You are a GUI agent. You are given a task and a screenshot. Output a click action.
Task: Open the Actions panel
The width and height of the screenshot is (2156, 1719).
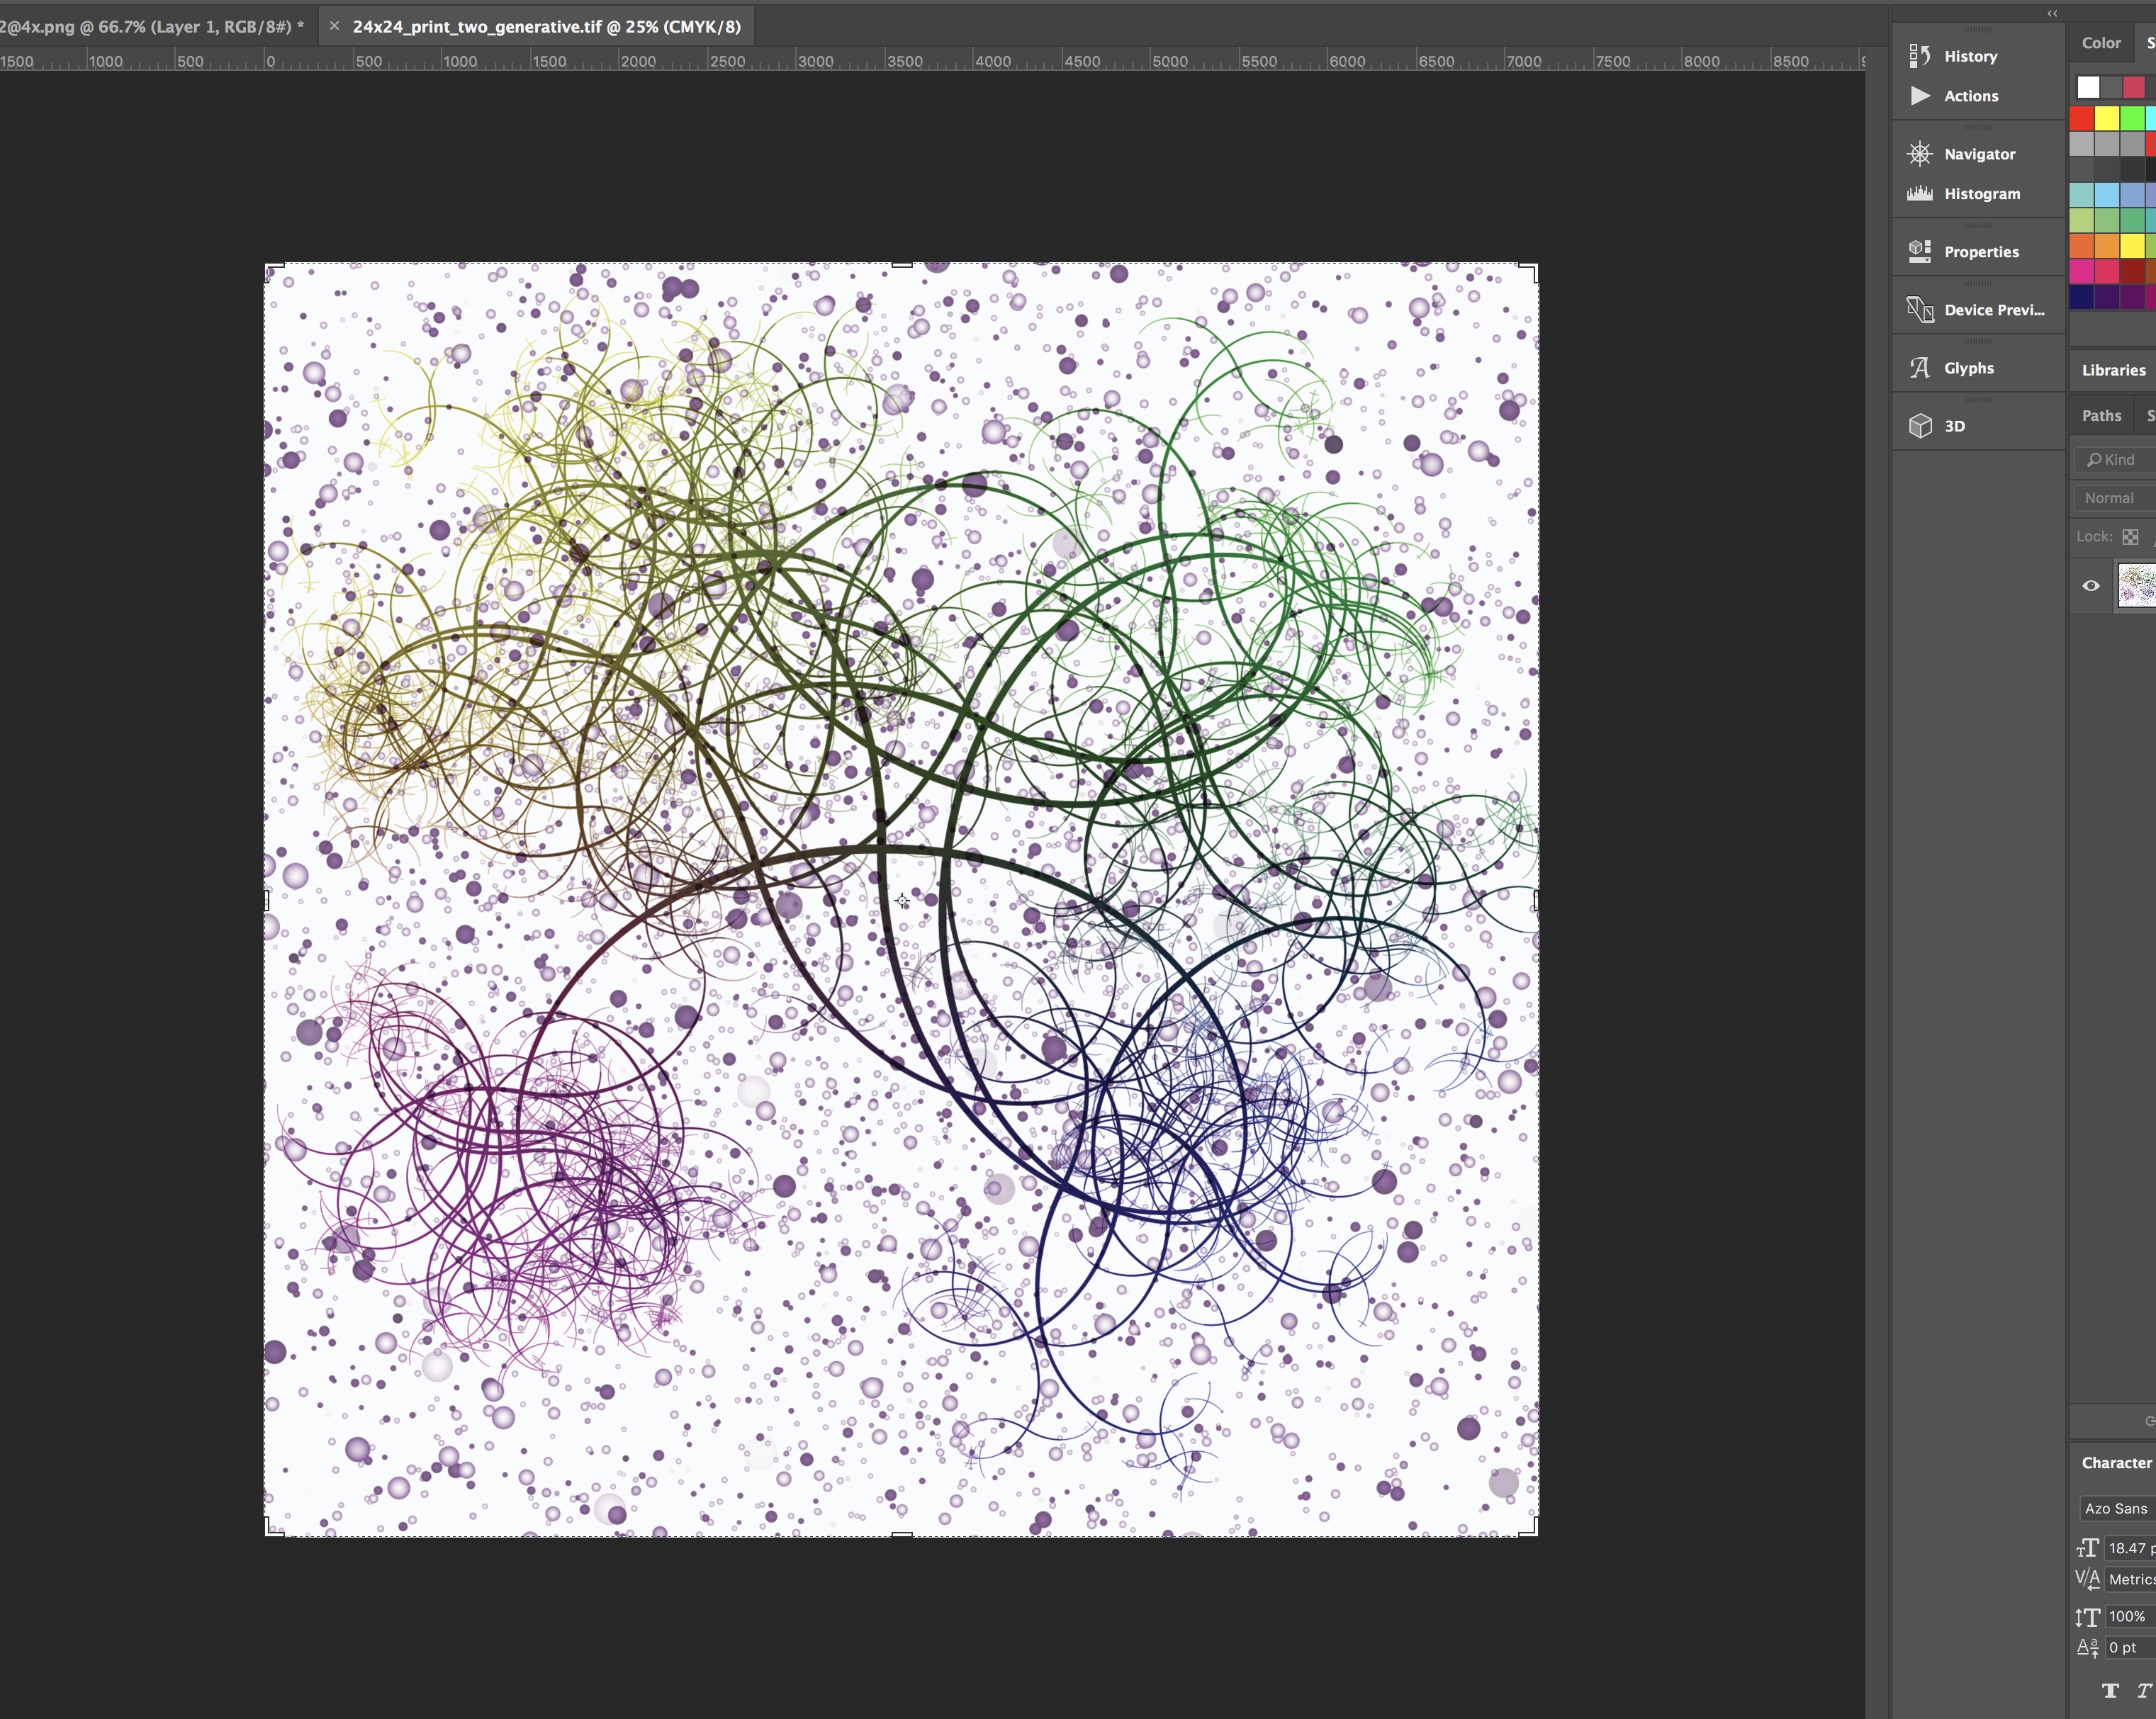point(1969,96)
